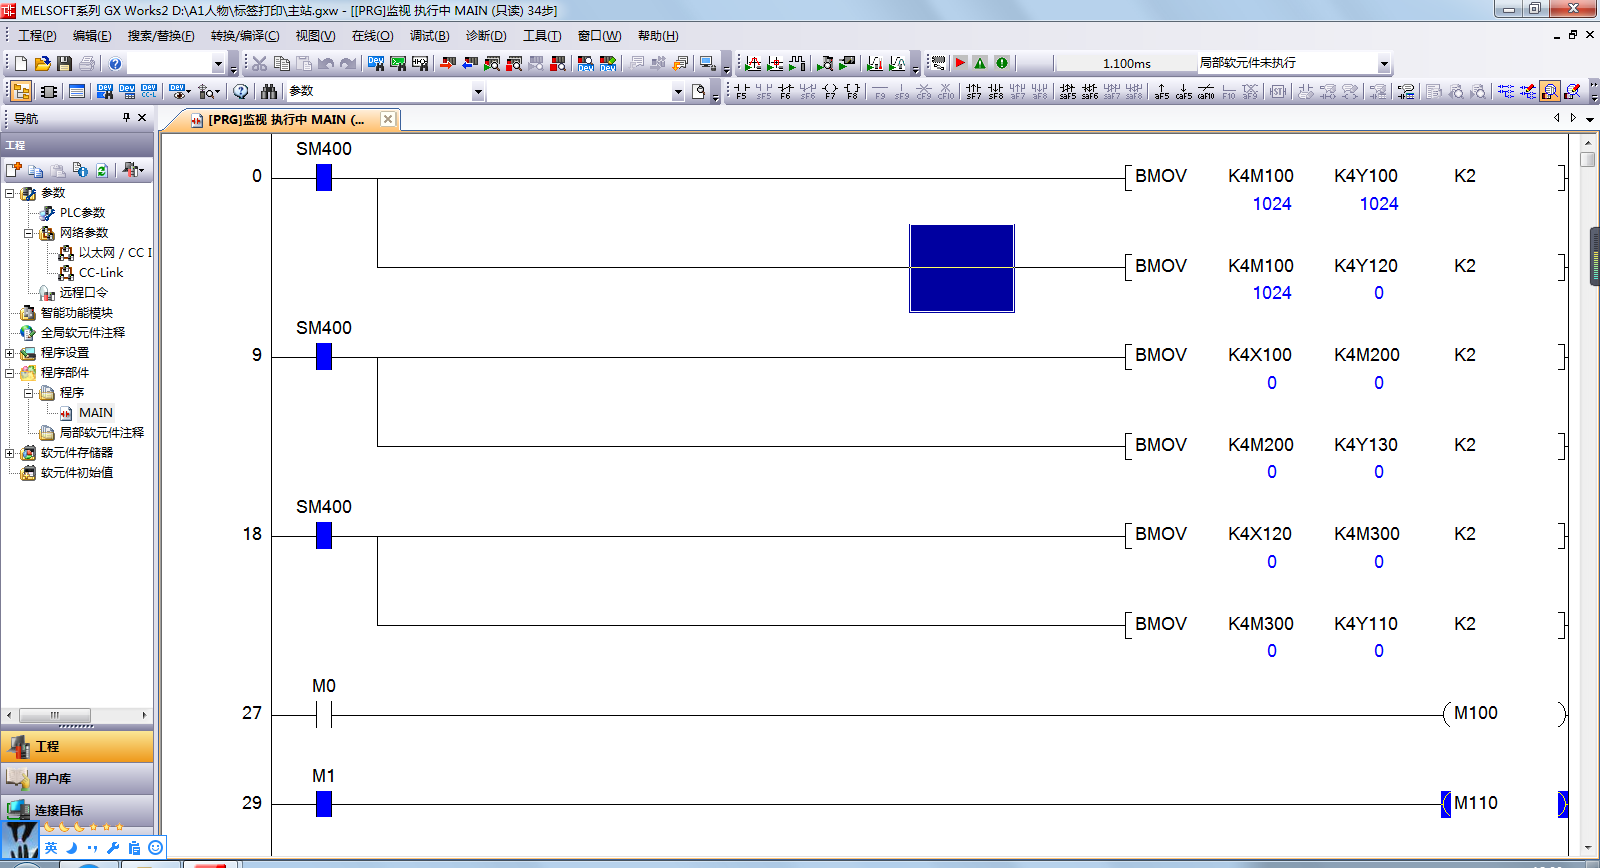Collapse the 网络参数 tree node
The height and width of the screenshot is (868, 1600).
(29, 233)
